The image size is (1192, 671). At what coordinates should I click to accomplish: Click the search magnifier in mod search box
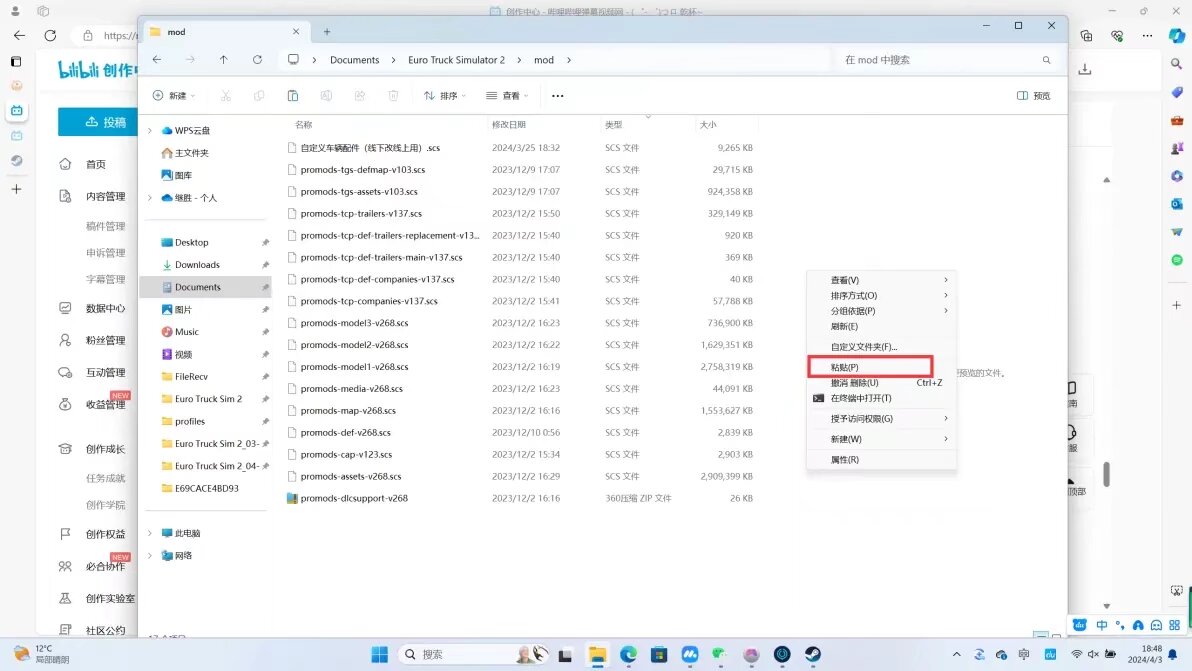pyautogui.click(x=1046, y=60)
